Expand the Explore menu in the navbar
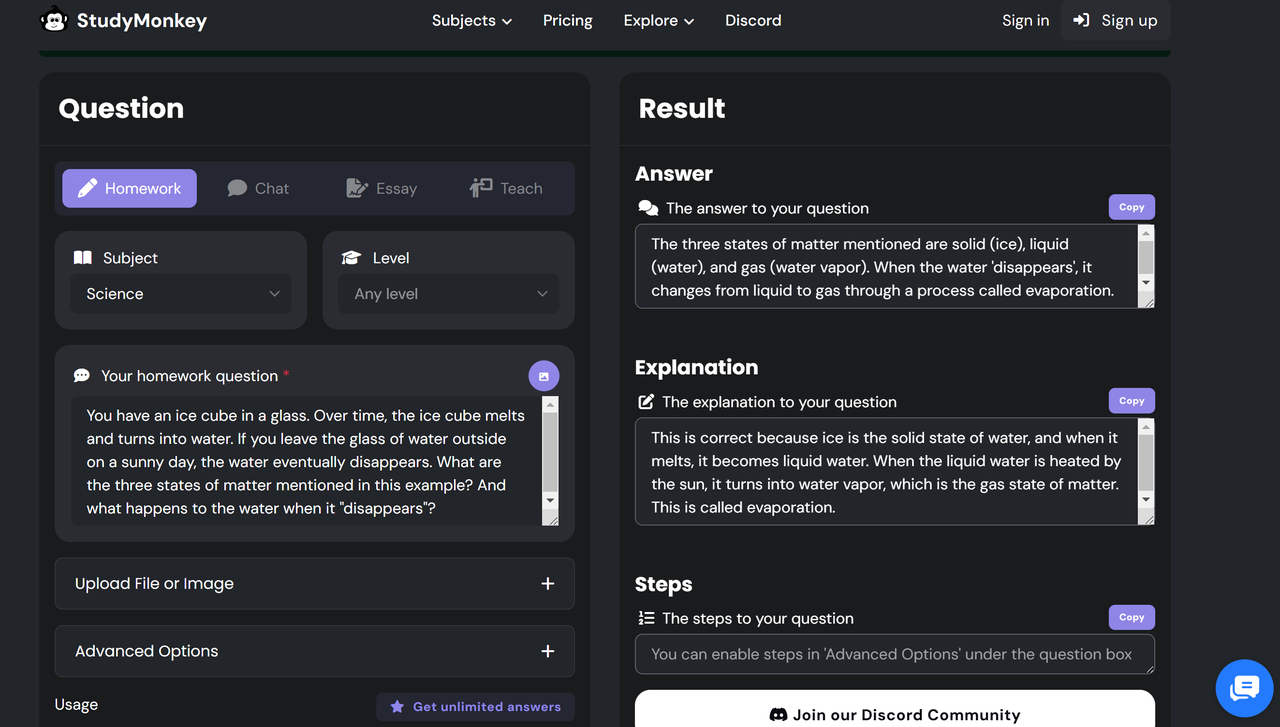 tap(658, 20)
